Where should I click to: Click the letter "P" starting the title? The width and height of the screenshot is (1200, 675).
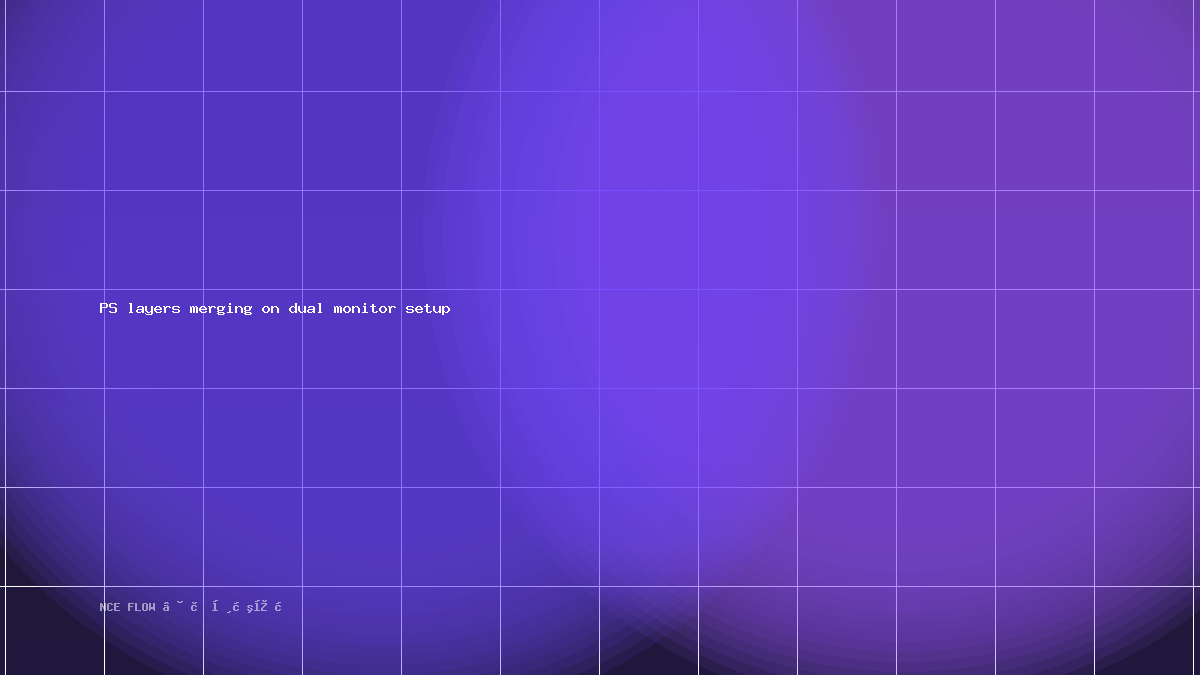103,308
